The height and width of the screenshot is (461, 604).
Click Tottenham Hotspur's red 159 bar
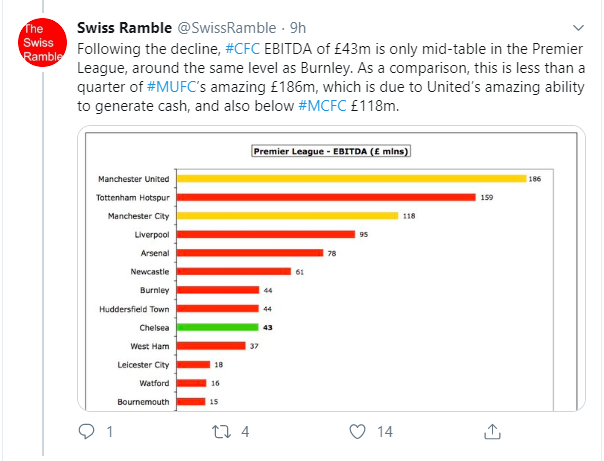click(x=325, y=197)
